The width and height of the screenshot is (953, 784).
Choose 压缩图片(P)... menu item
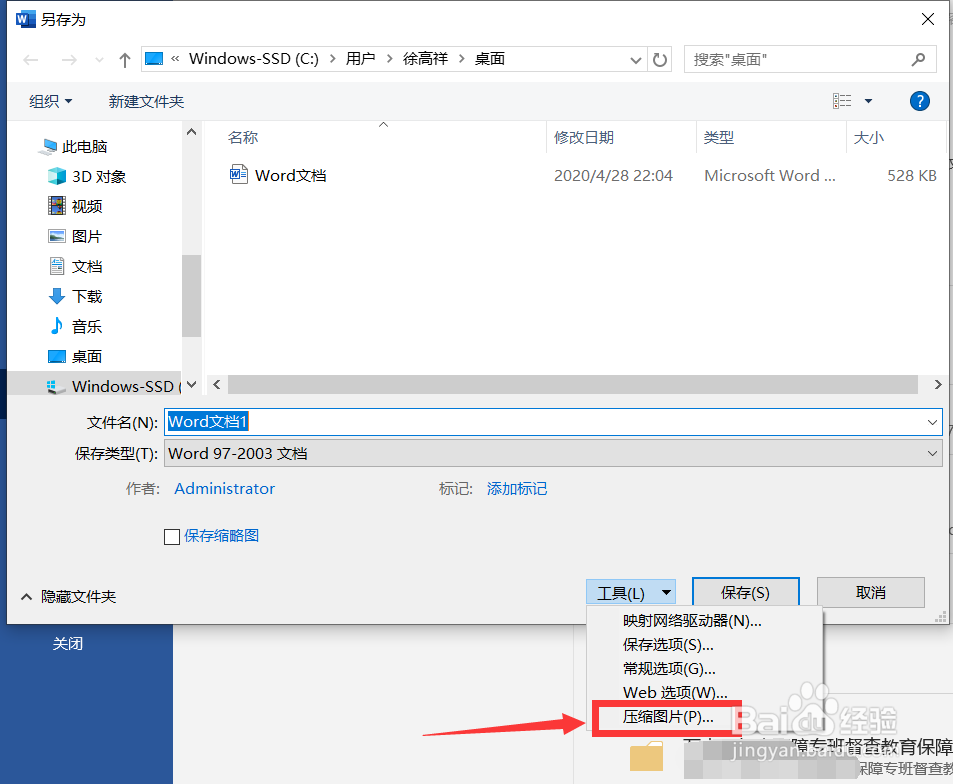click(667, 717)
